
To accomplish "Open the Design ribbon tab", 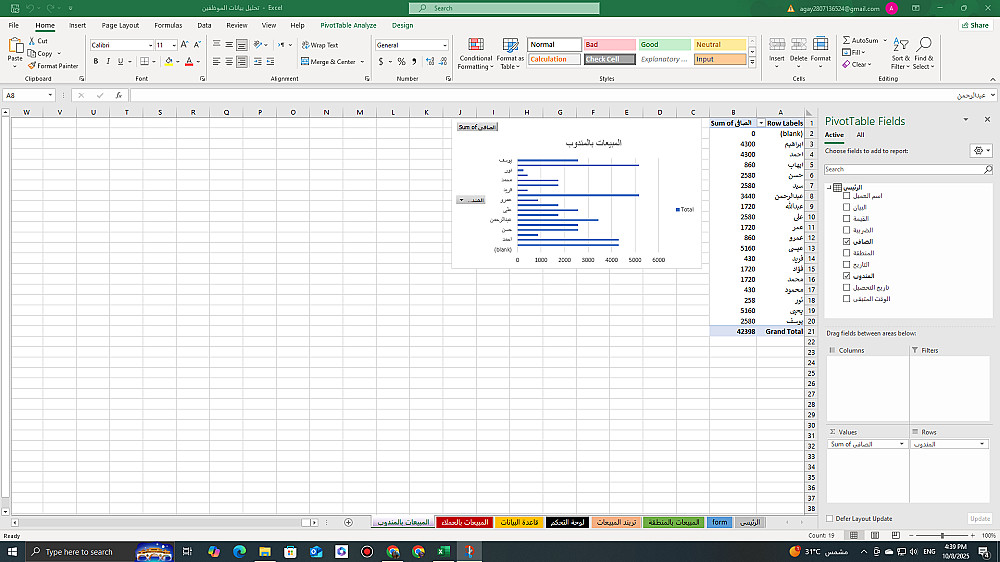I will coord(402,26).
